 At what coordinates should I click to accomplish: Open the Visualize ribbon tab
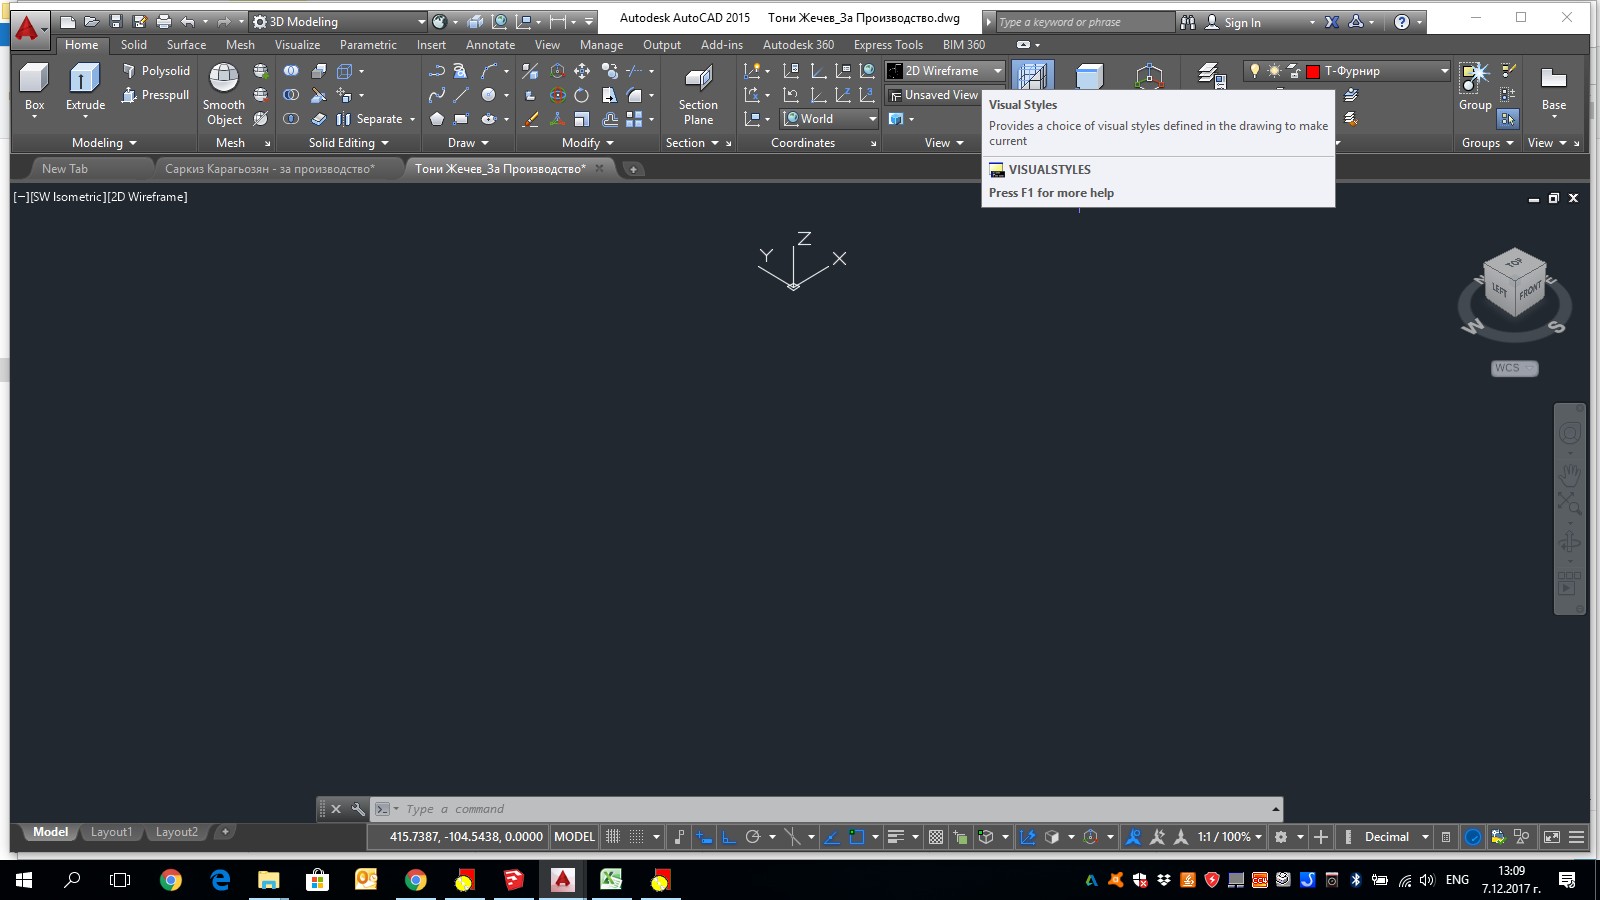297,45
